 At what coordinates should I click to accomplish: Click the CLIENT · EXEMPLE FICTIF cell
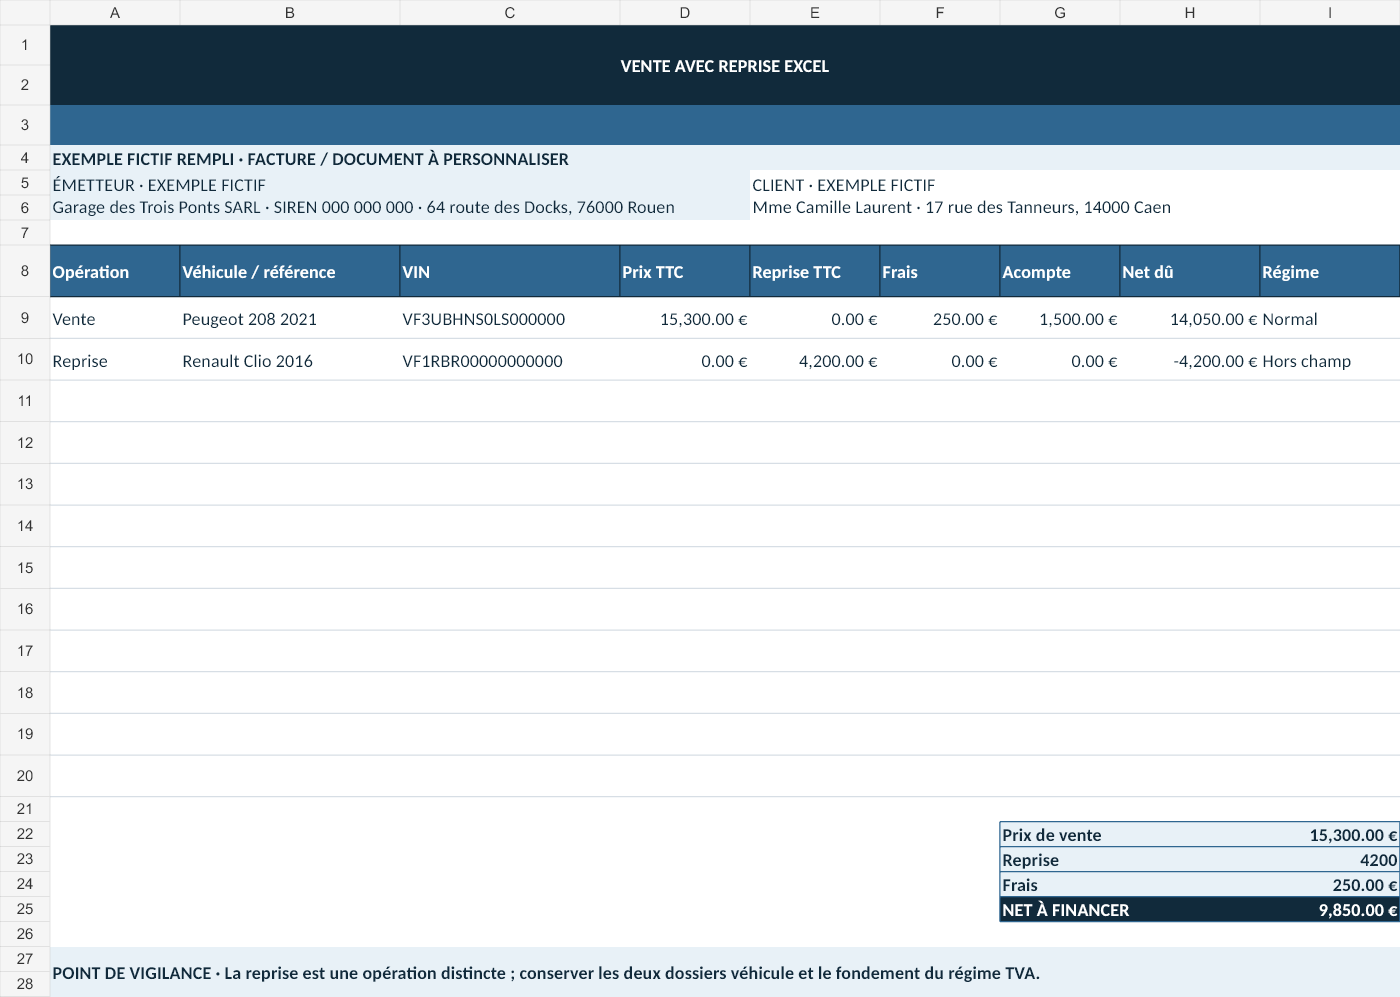pos(1075,185)
